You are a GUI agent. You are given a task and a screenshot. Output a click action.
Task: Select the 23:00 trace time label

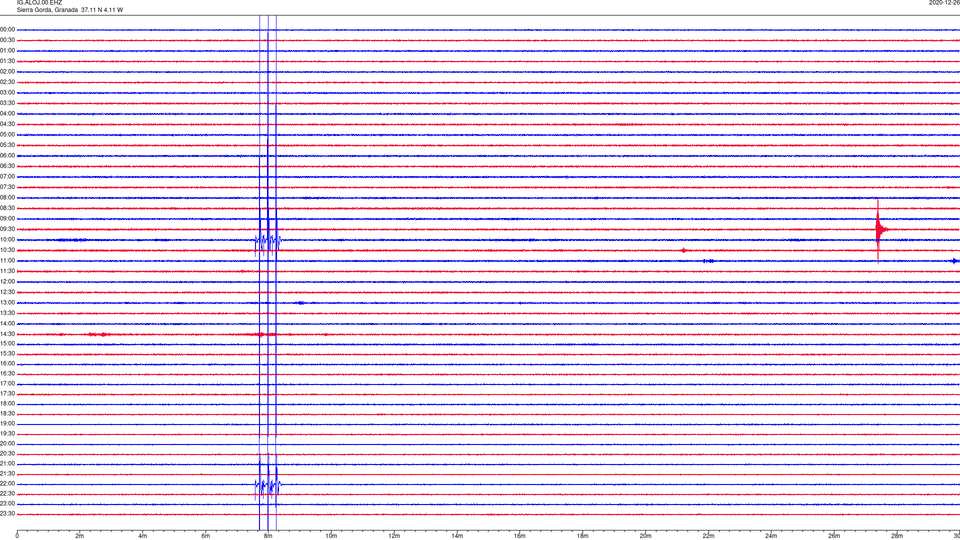[7, 504]
